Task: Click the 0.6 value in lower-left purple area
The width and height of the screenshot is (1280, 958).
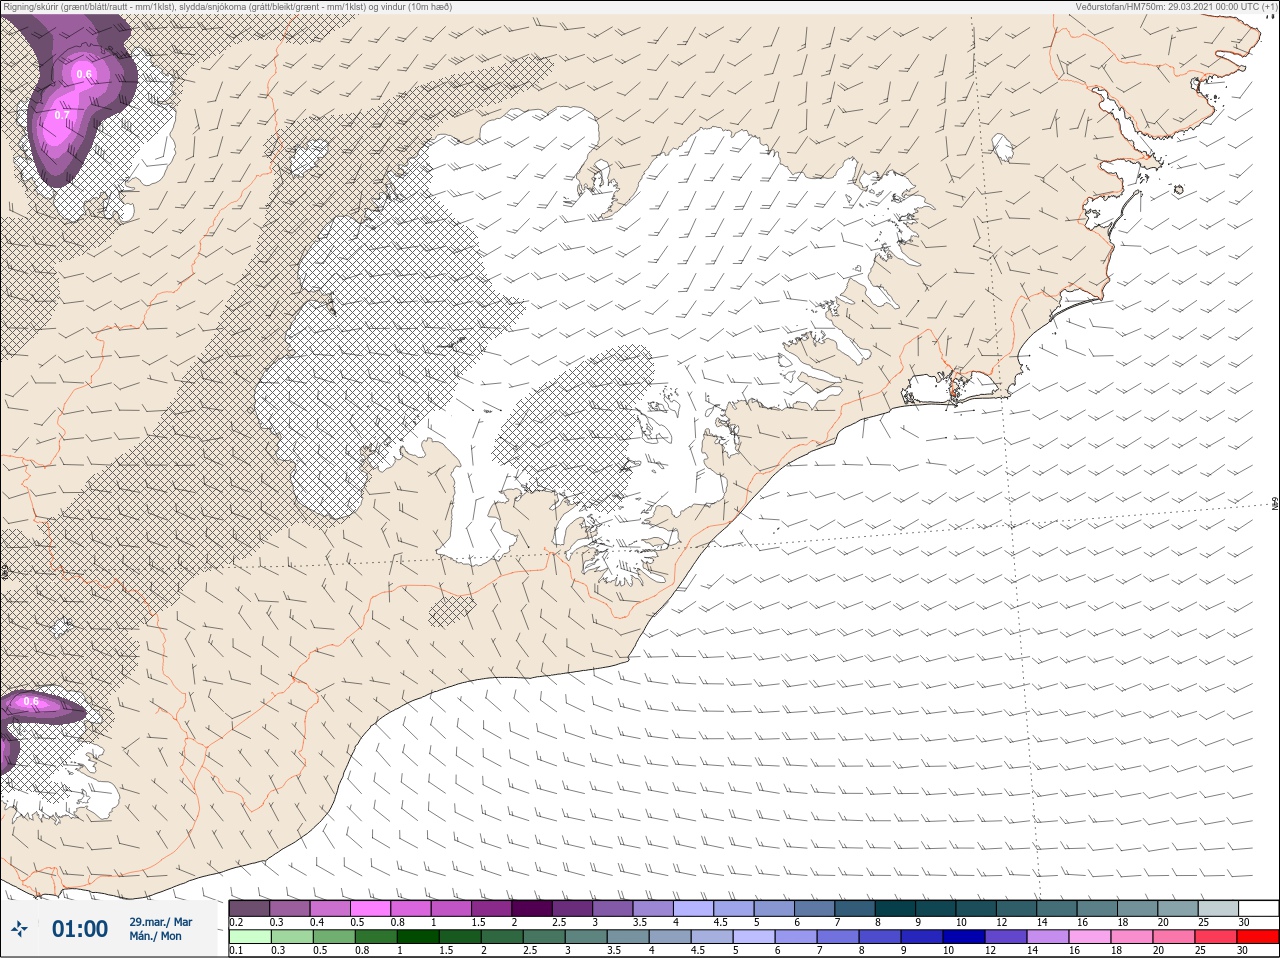Action: [x=30, y=702]
